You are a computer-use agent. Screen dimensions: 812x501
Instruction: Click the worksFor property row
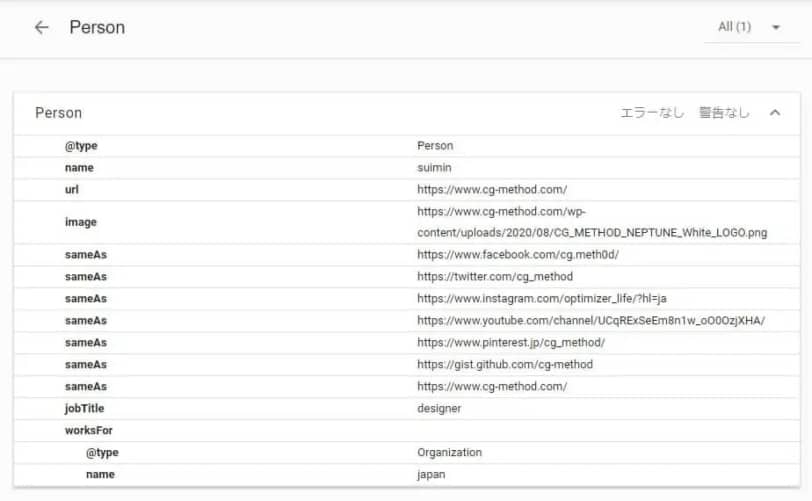tap(407, 431)
